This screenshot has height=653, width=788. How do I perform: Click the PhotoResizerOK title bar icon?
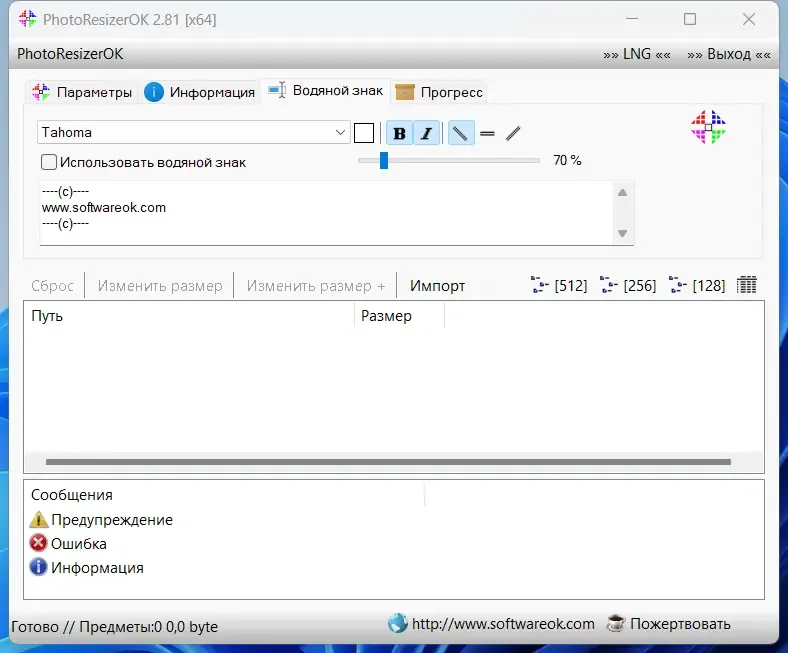pyautogui.click(x=28, y=19)
